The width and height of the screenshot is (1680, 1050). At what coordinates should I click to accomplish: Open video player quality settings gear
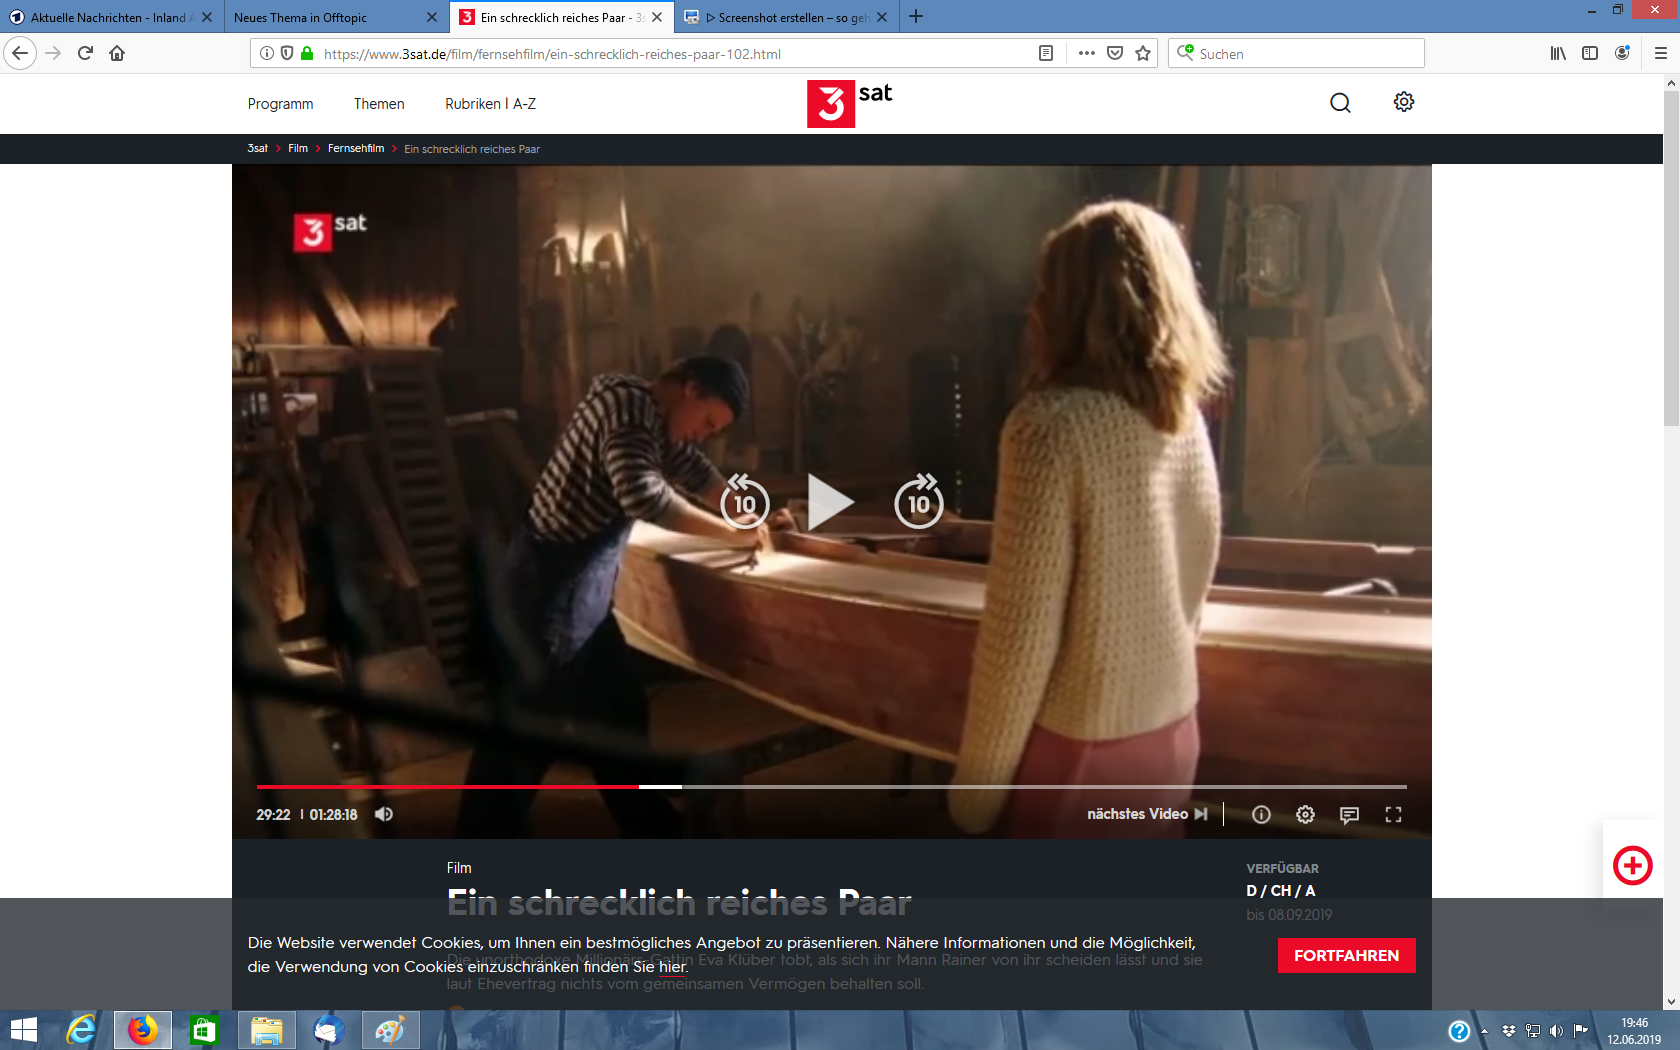[1305, 815]
